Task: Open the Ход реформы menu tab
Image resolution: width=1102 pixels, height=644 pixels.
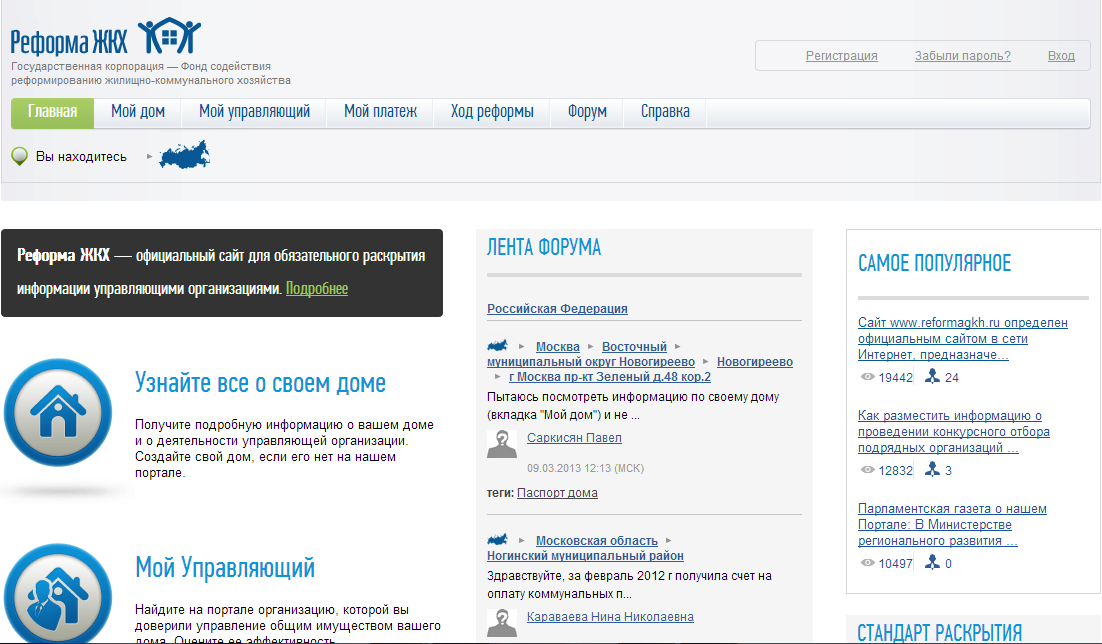Action: coord(492,112)
